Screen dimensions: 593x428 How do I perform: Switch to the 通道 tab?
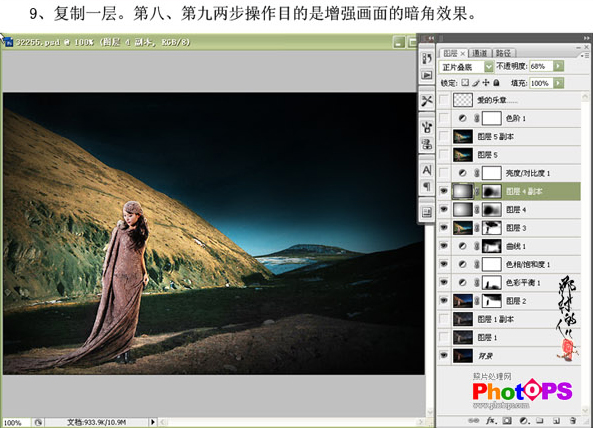click(x=480, y=53)
